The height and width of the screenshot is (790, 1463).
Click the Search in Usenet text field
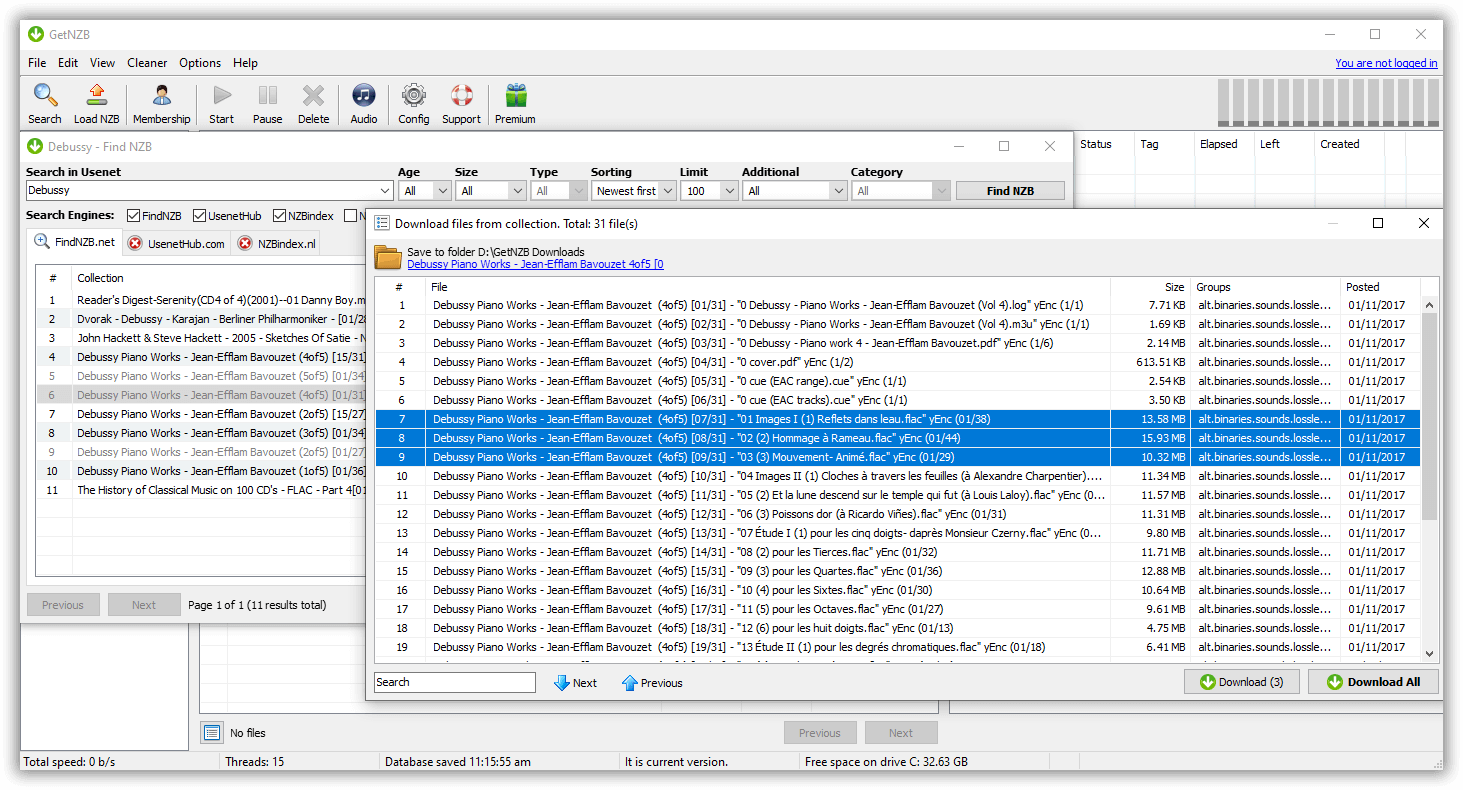[x=202, y=191]
